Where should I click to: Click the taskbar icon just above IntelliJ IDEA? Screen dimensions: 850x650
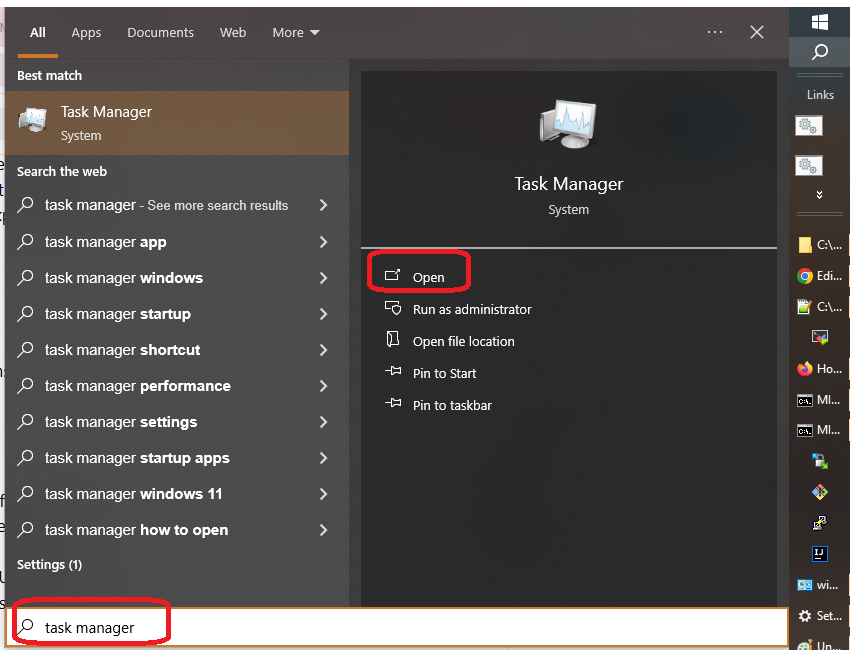[820, 523]
